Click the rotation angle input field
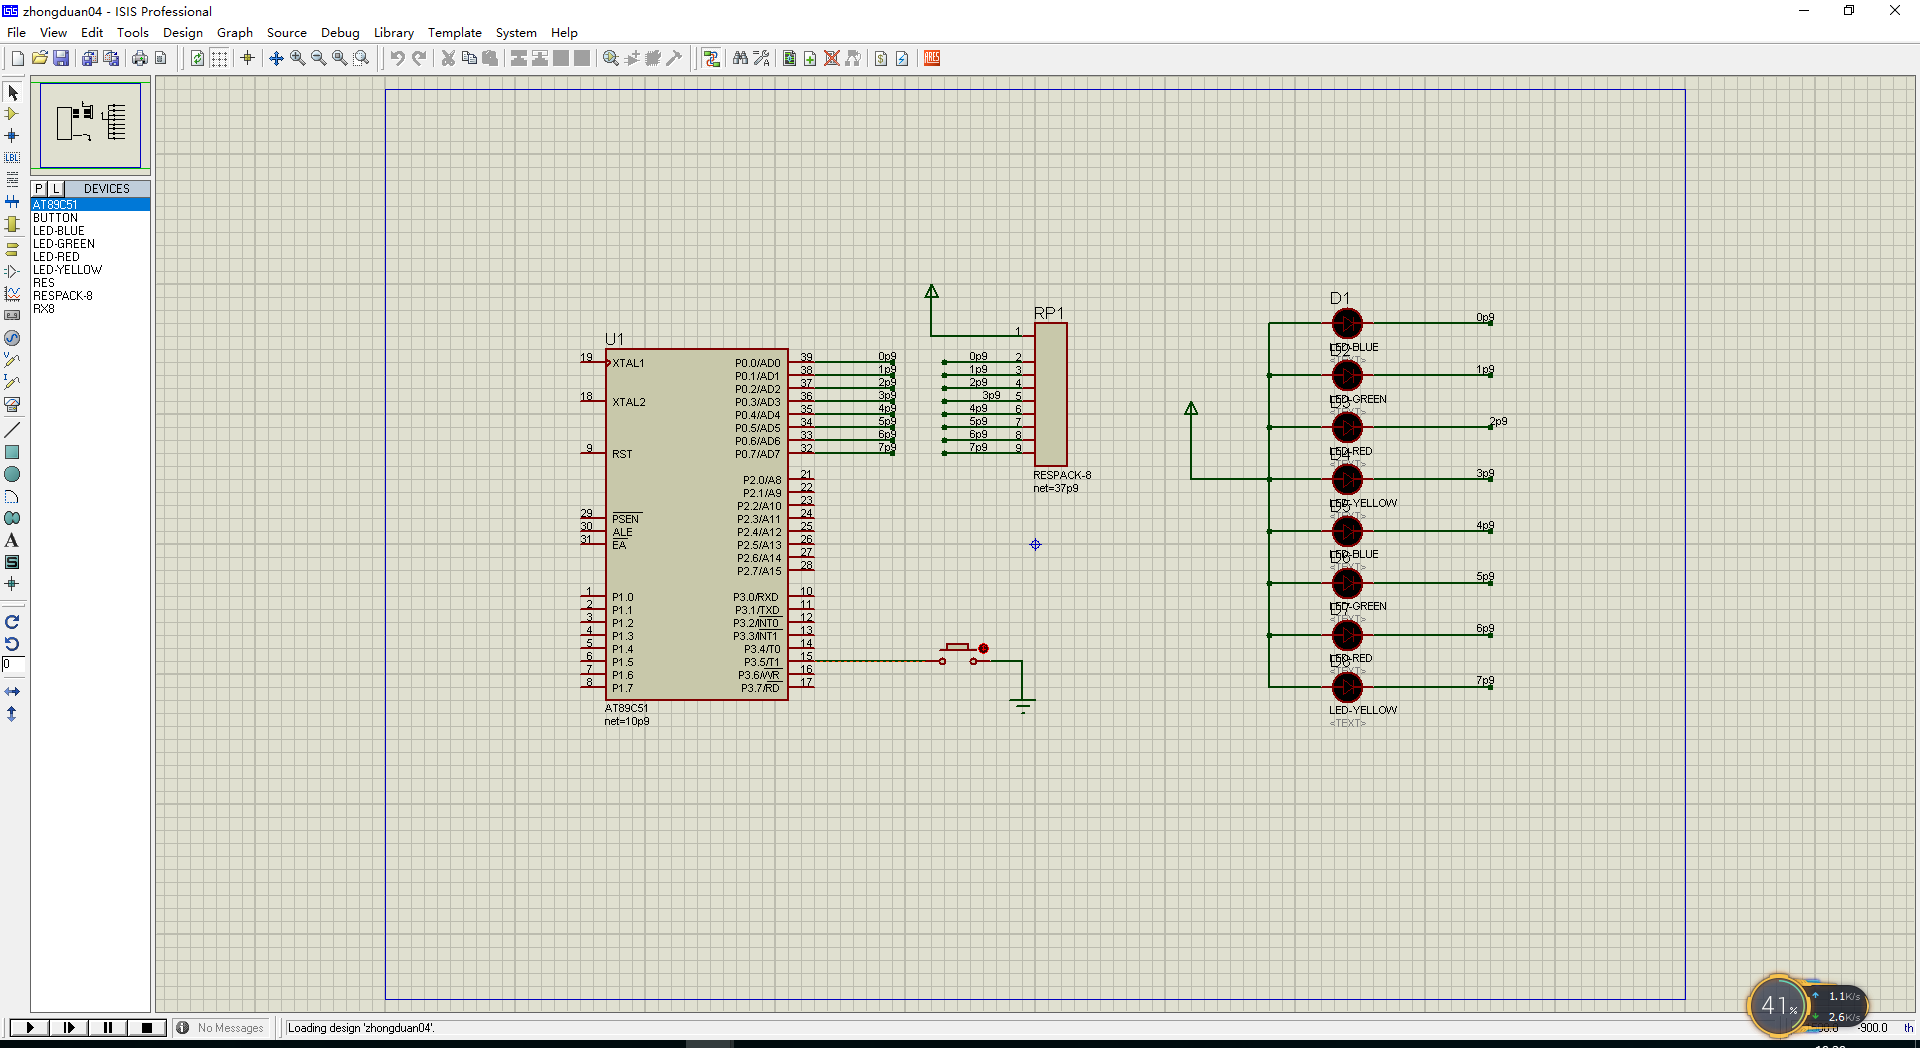1920x1048 pixels. [13, 665]
